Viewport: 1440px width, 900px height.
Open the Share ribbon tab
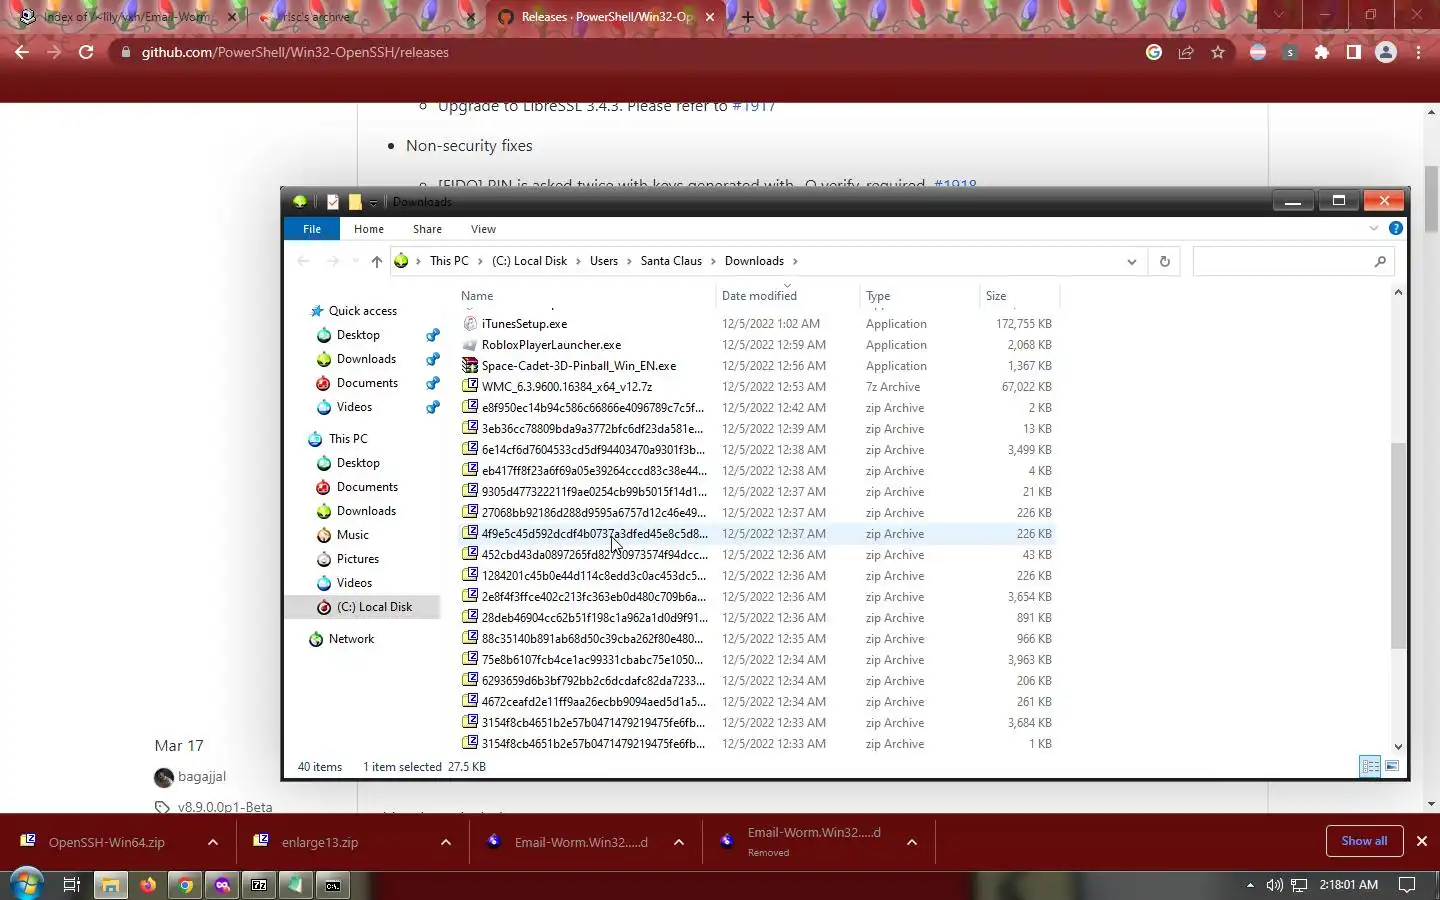click(427, 229)
